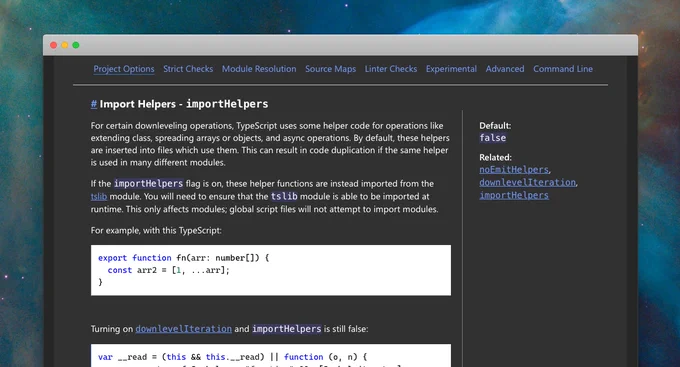The height and width of the screenshot is (367, 680).
Task: Click the # anchor beside Import Helpers
Action: 94,104
